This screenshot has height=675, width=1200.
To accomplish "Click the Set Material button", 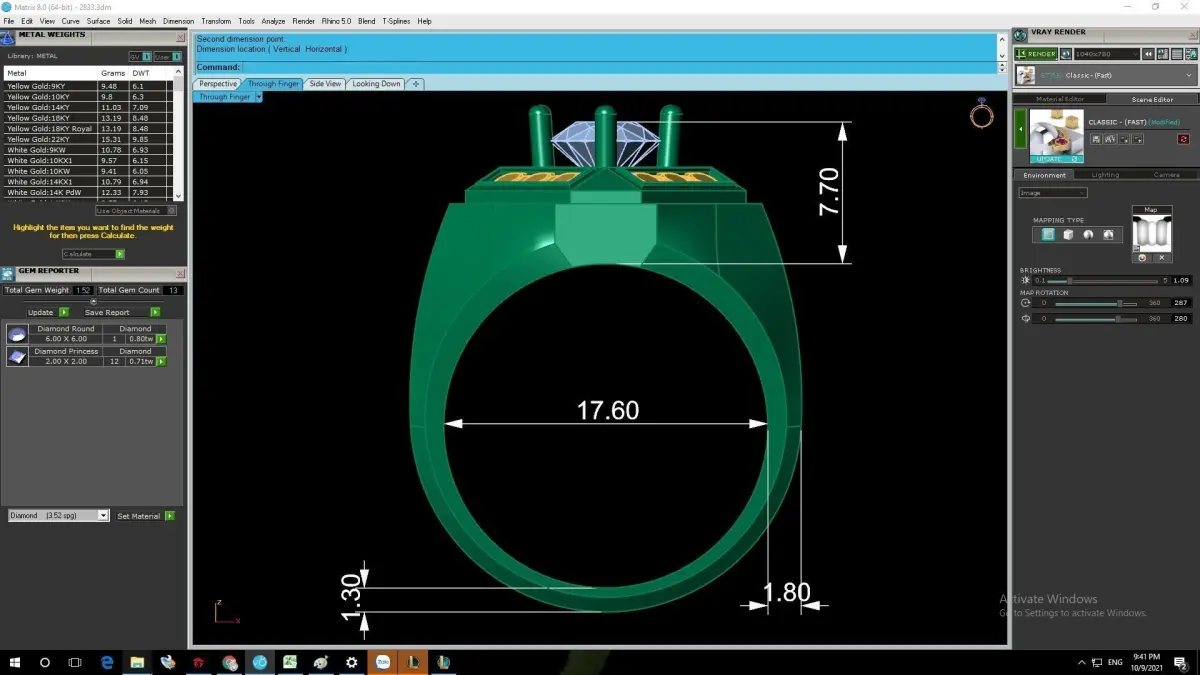I will pyautogui.click(x=145, y=516).
